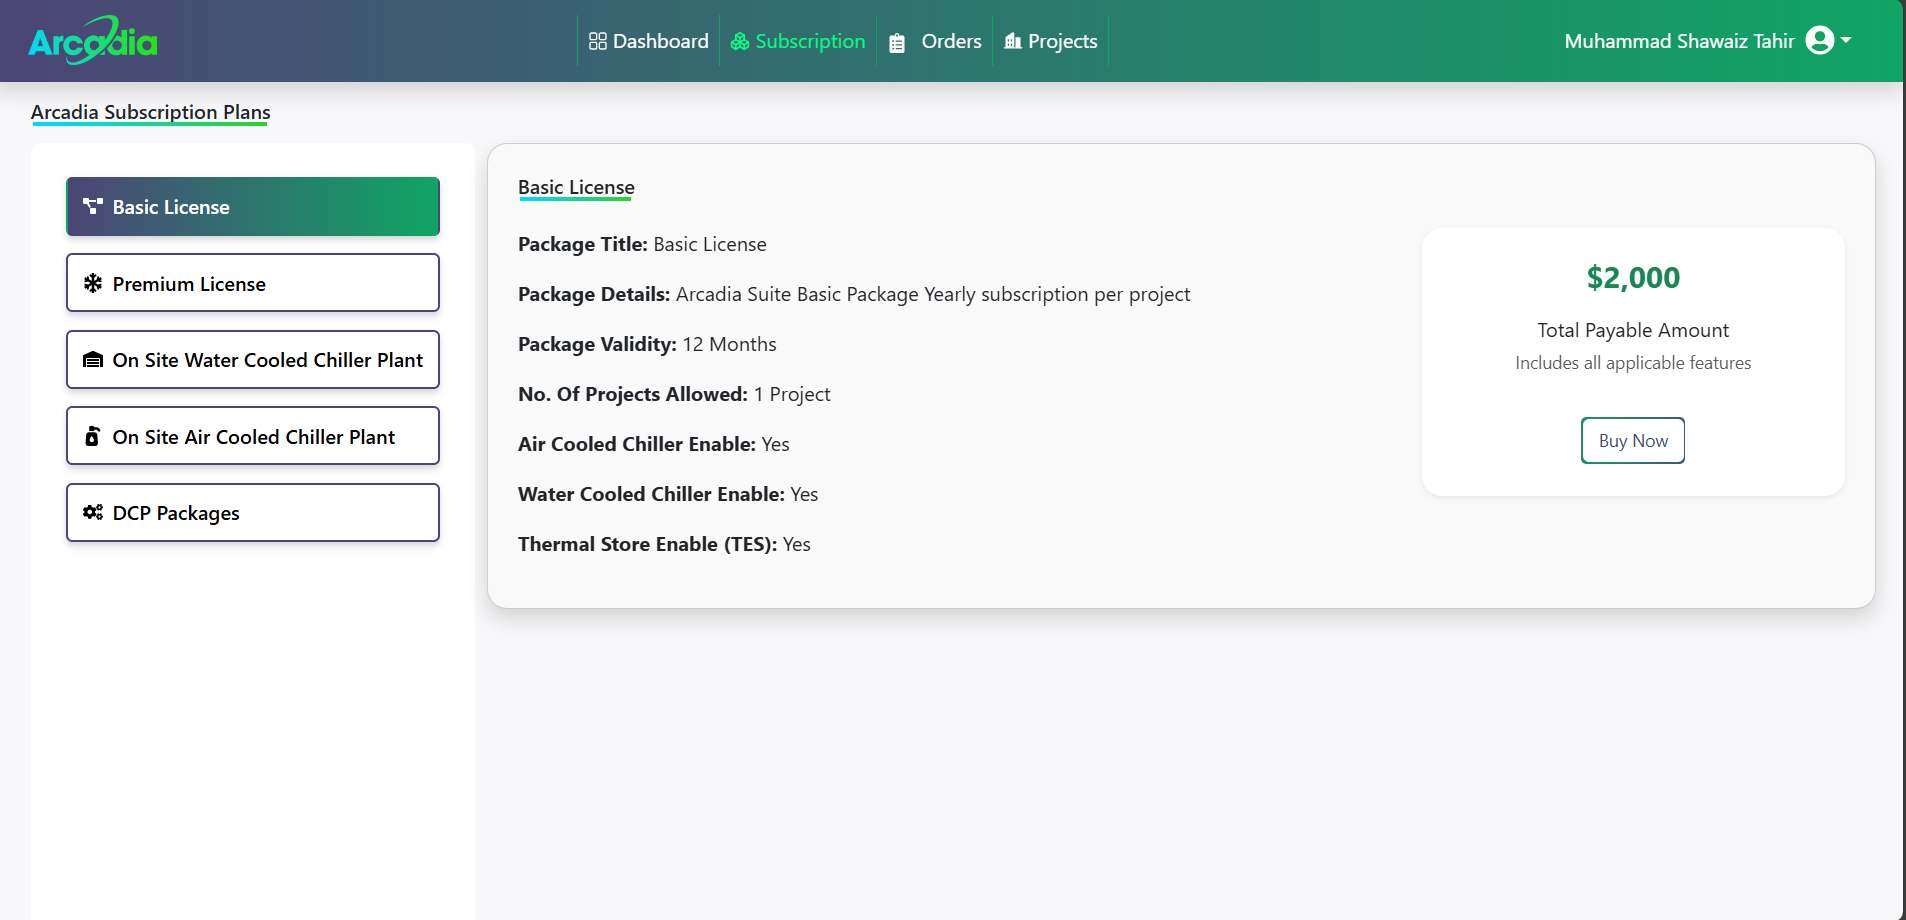Open the Projects menu item
Image resolution: width=1906 pixels, height=920 pixels.
[x=1062, y=41]
